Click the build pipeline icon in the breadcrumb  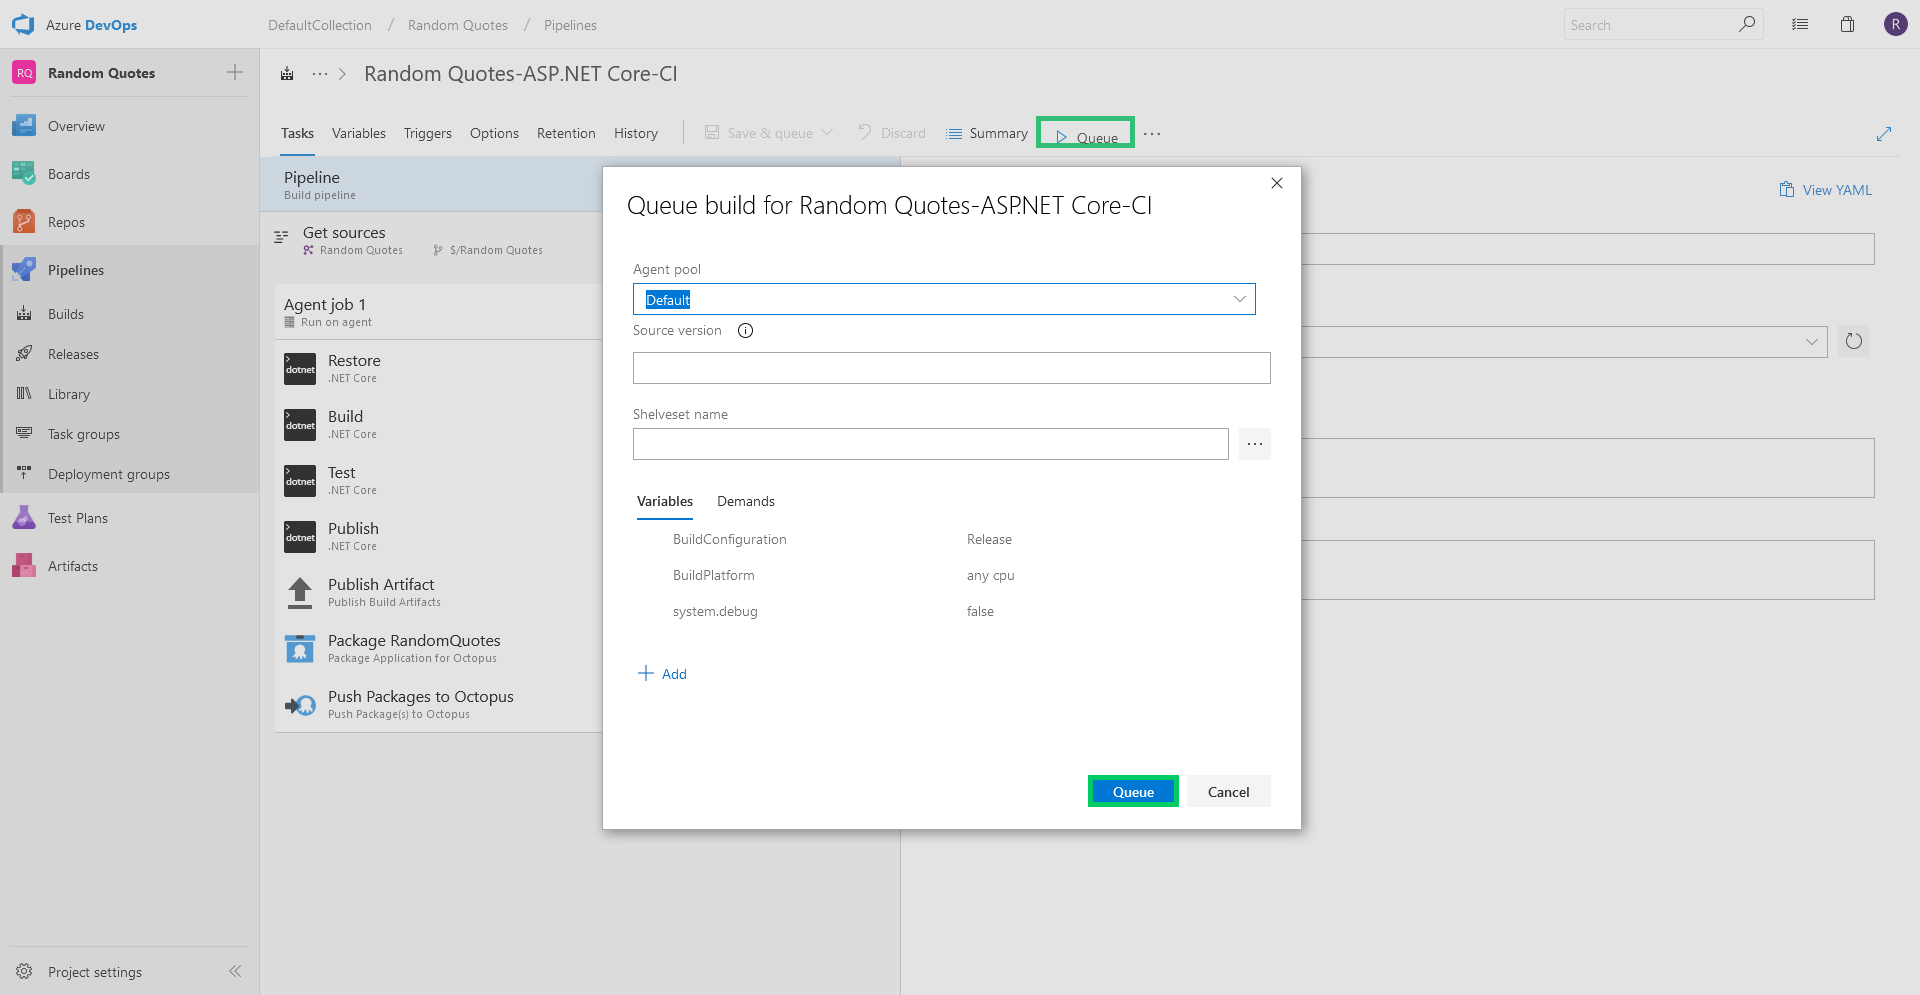point(287,73)
